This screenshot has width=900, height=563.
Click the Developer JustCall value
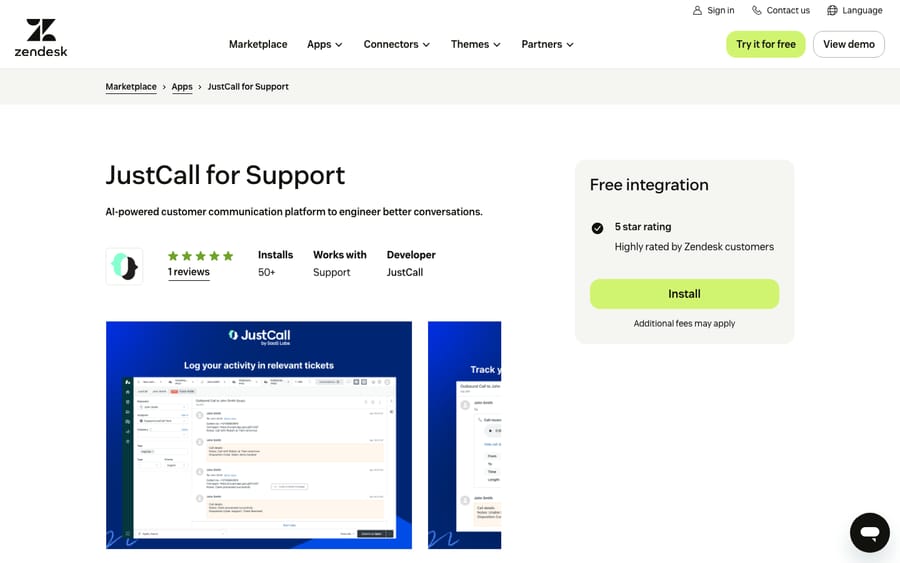[x=405, y=273]
